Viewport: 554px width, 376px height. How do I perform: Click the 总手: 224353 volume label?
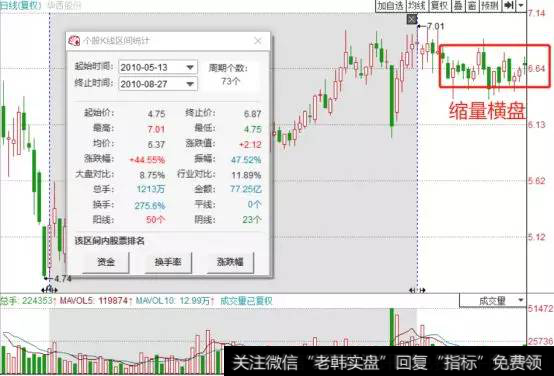[x=26, y=301]
